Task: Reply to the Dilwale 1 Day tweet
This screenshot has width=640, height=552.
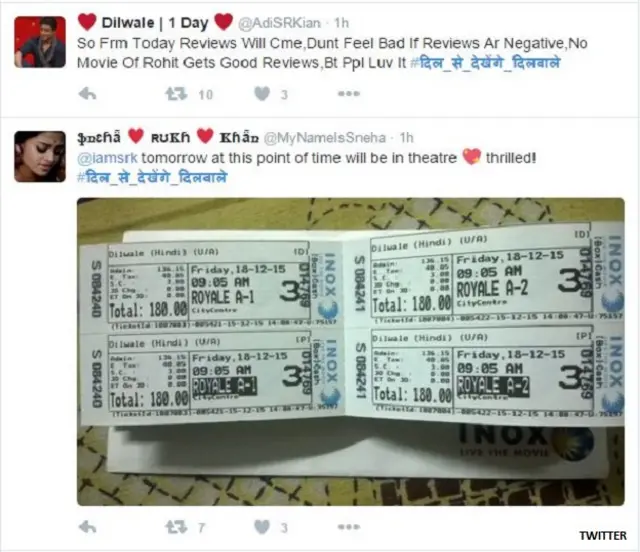Action: point(87,94)
